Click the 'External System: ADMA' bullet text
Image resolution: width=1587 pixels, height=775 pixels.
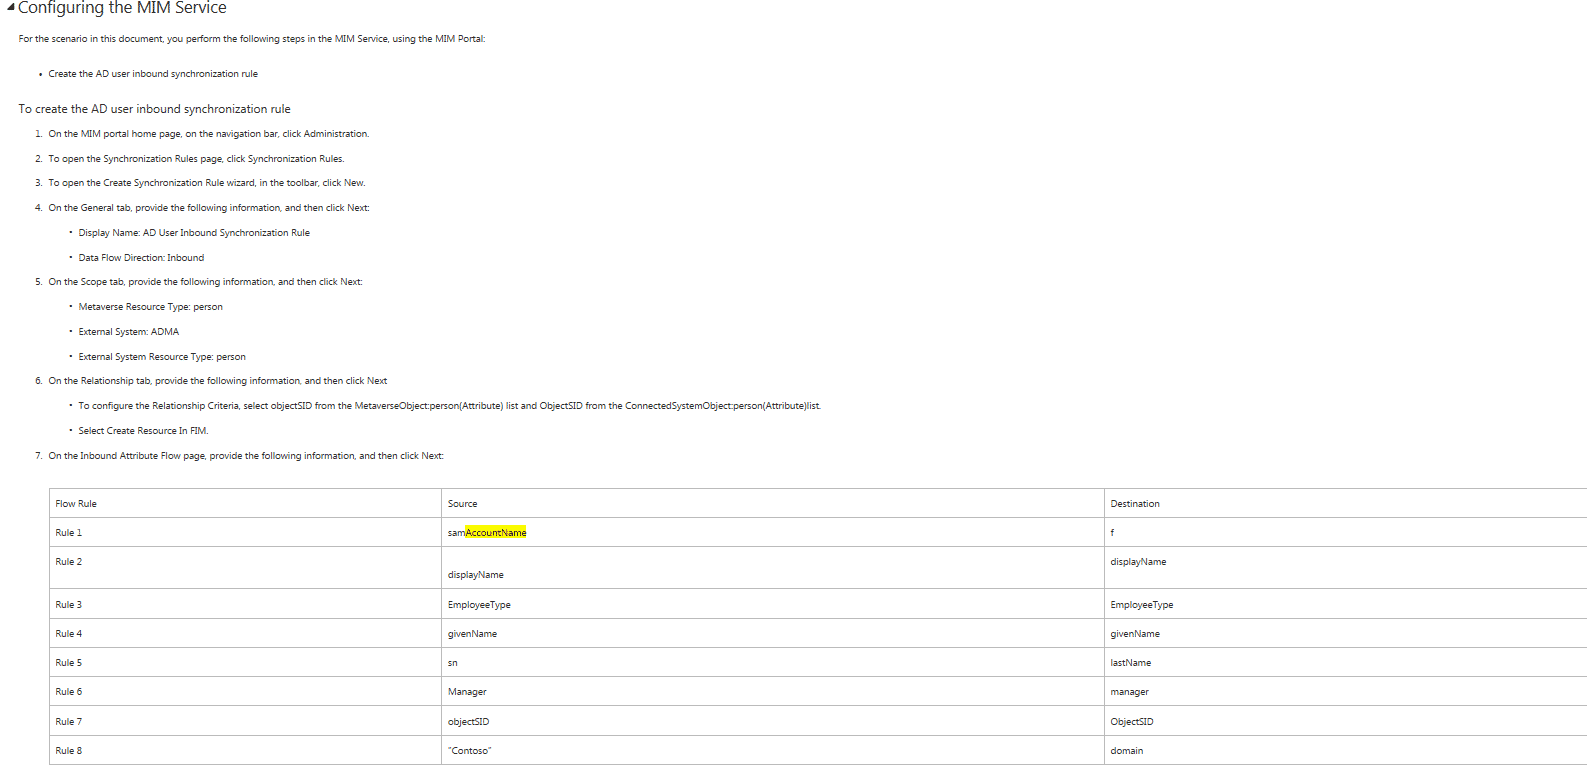pos(129,332)
